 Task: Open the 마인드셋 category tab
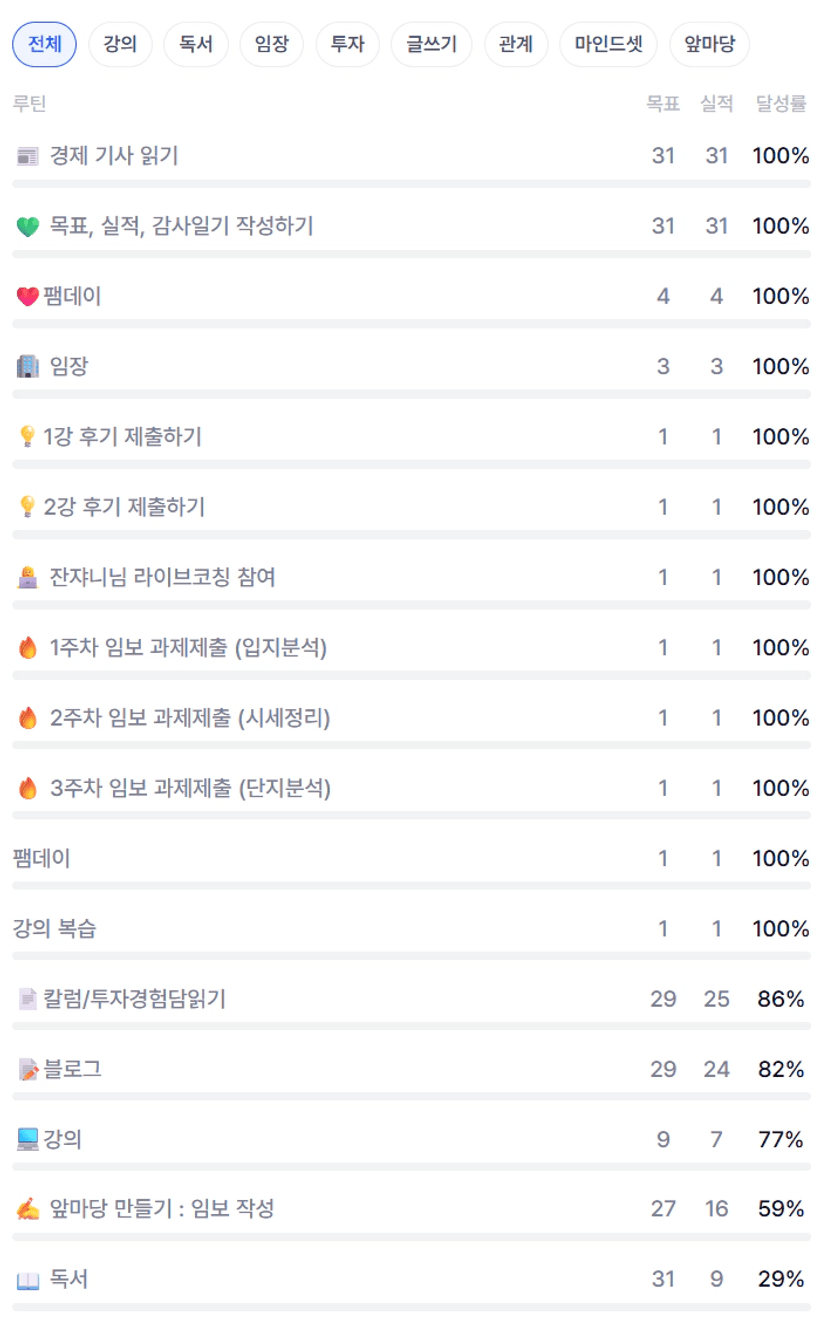tap(608, 44)
